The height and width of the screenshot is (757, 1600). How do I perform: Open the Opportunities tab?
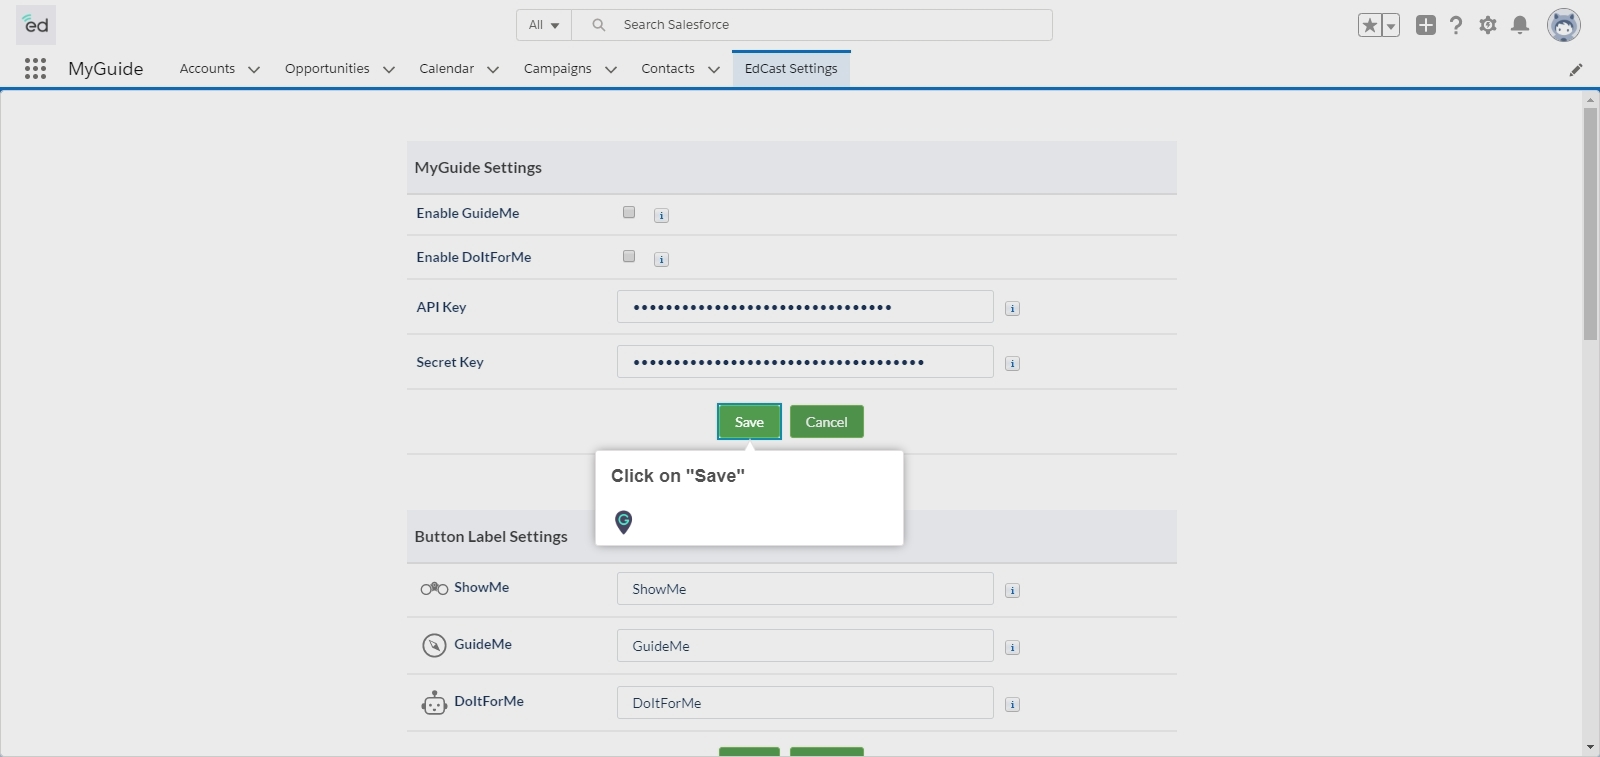[x=327, y=68]
